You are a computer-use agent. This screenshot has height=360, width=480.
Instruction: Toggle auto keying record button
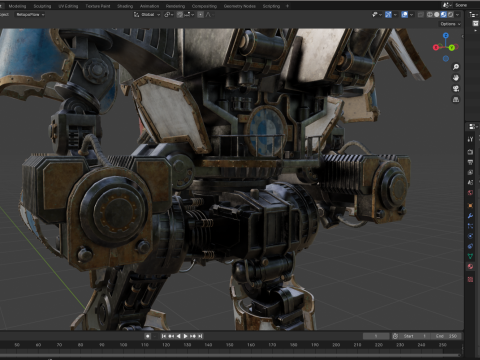coord(148,336)
